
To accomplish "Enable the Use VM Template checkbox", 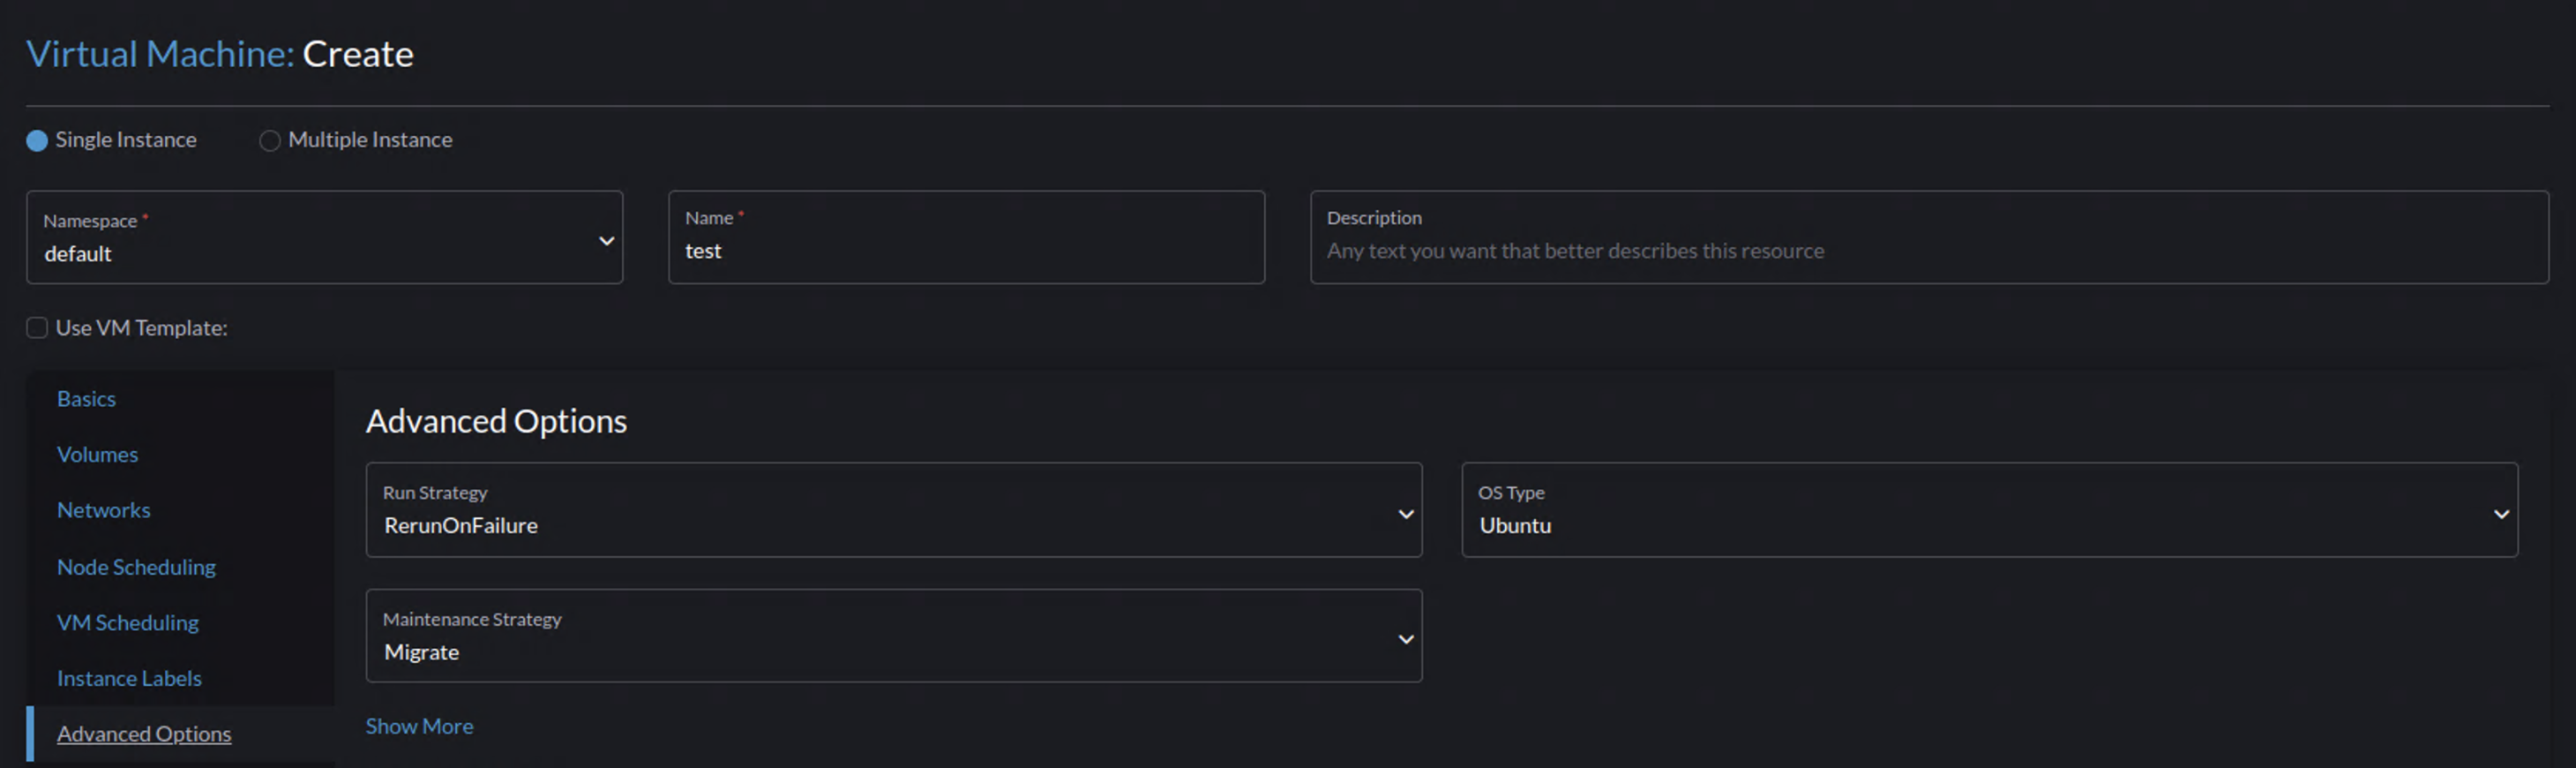I will pos(36,327).
